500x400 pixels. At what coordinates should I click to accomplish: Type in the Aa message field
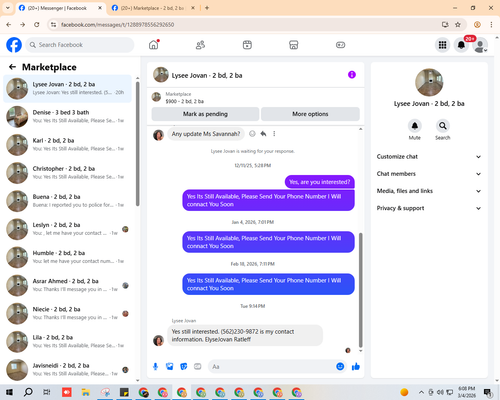coord(272,367)
